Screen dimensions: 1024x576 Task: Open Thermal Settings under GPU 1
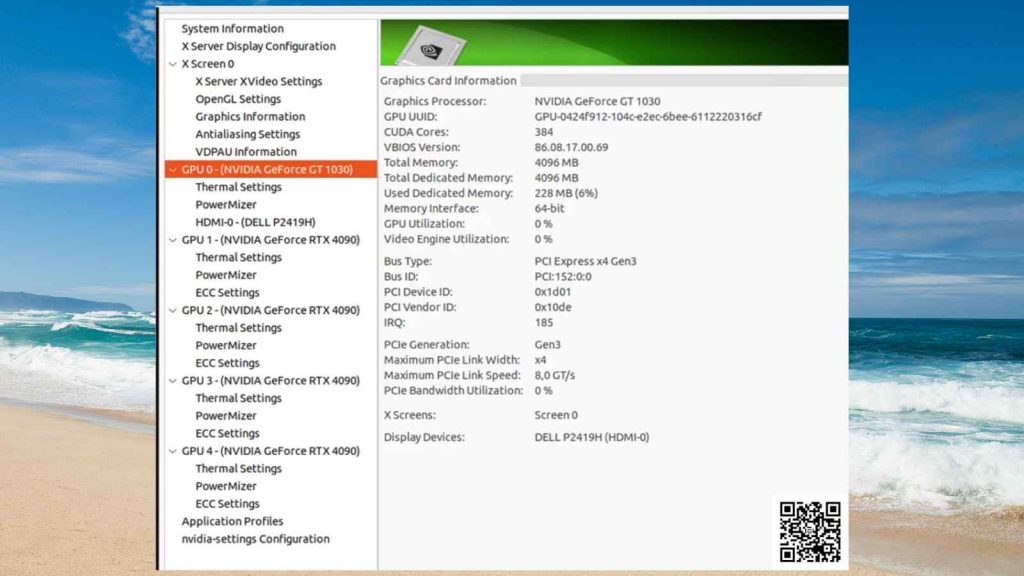(x=238, y=258)
